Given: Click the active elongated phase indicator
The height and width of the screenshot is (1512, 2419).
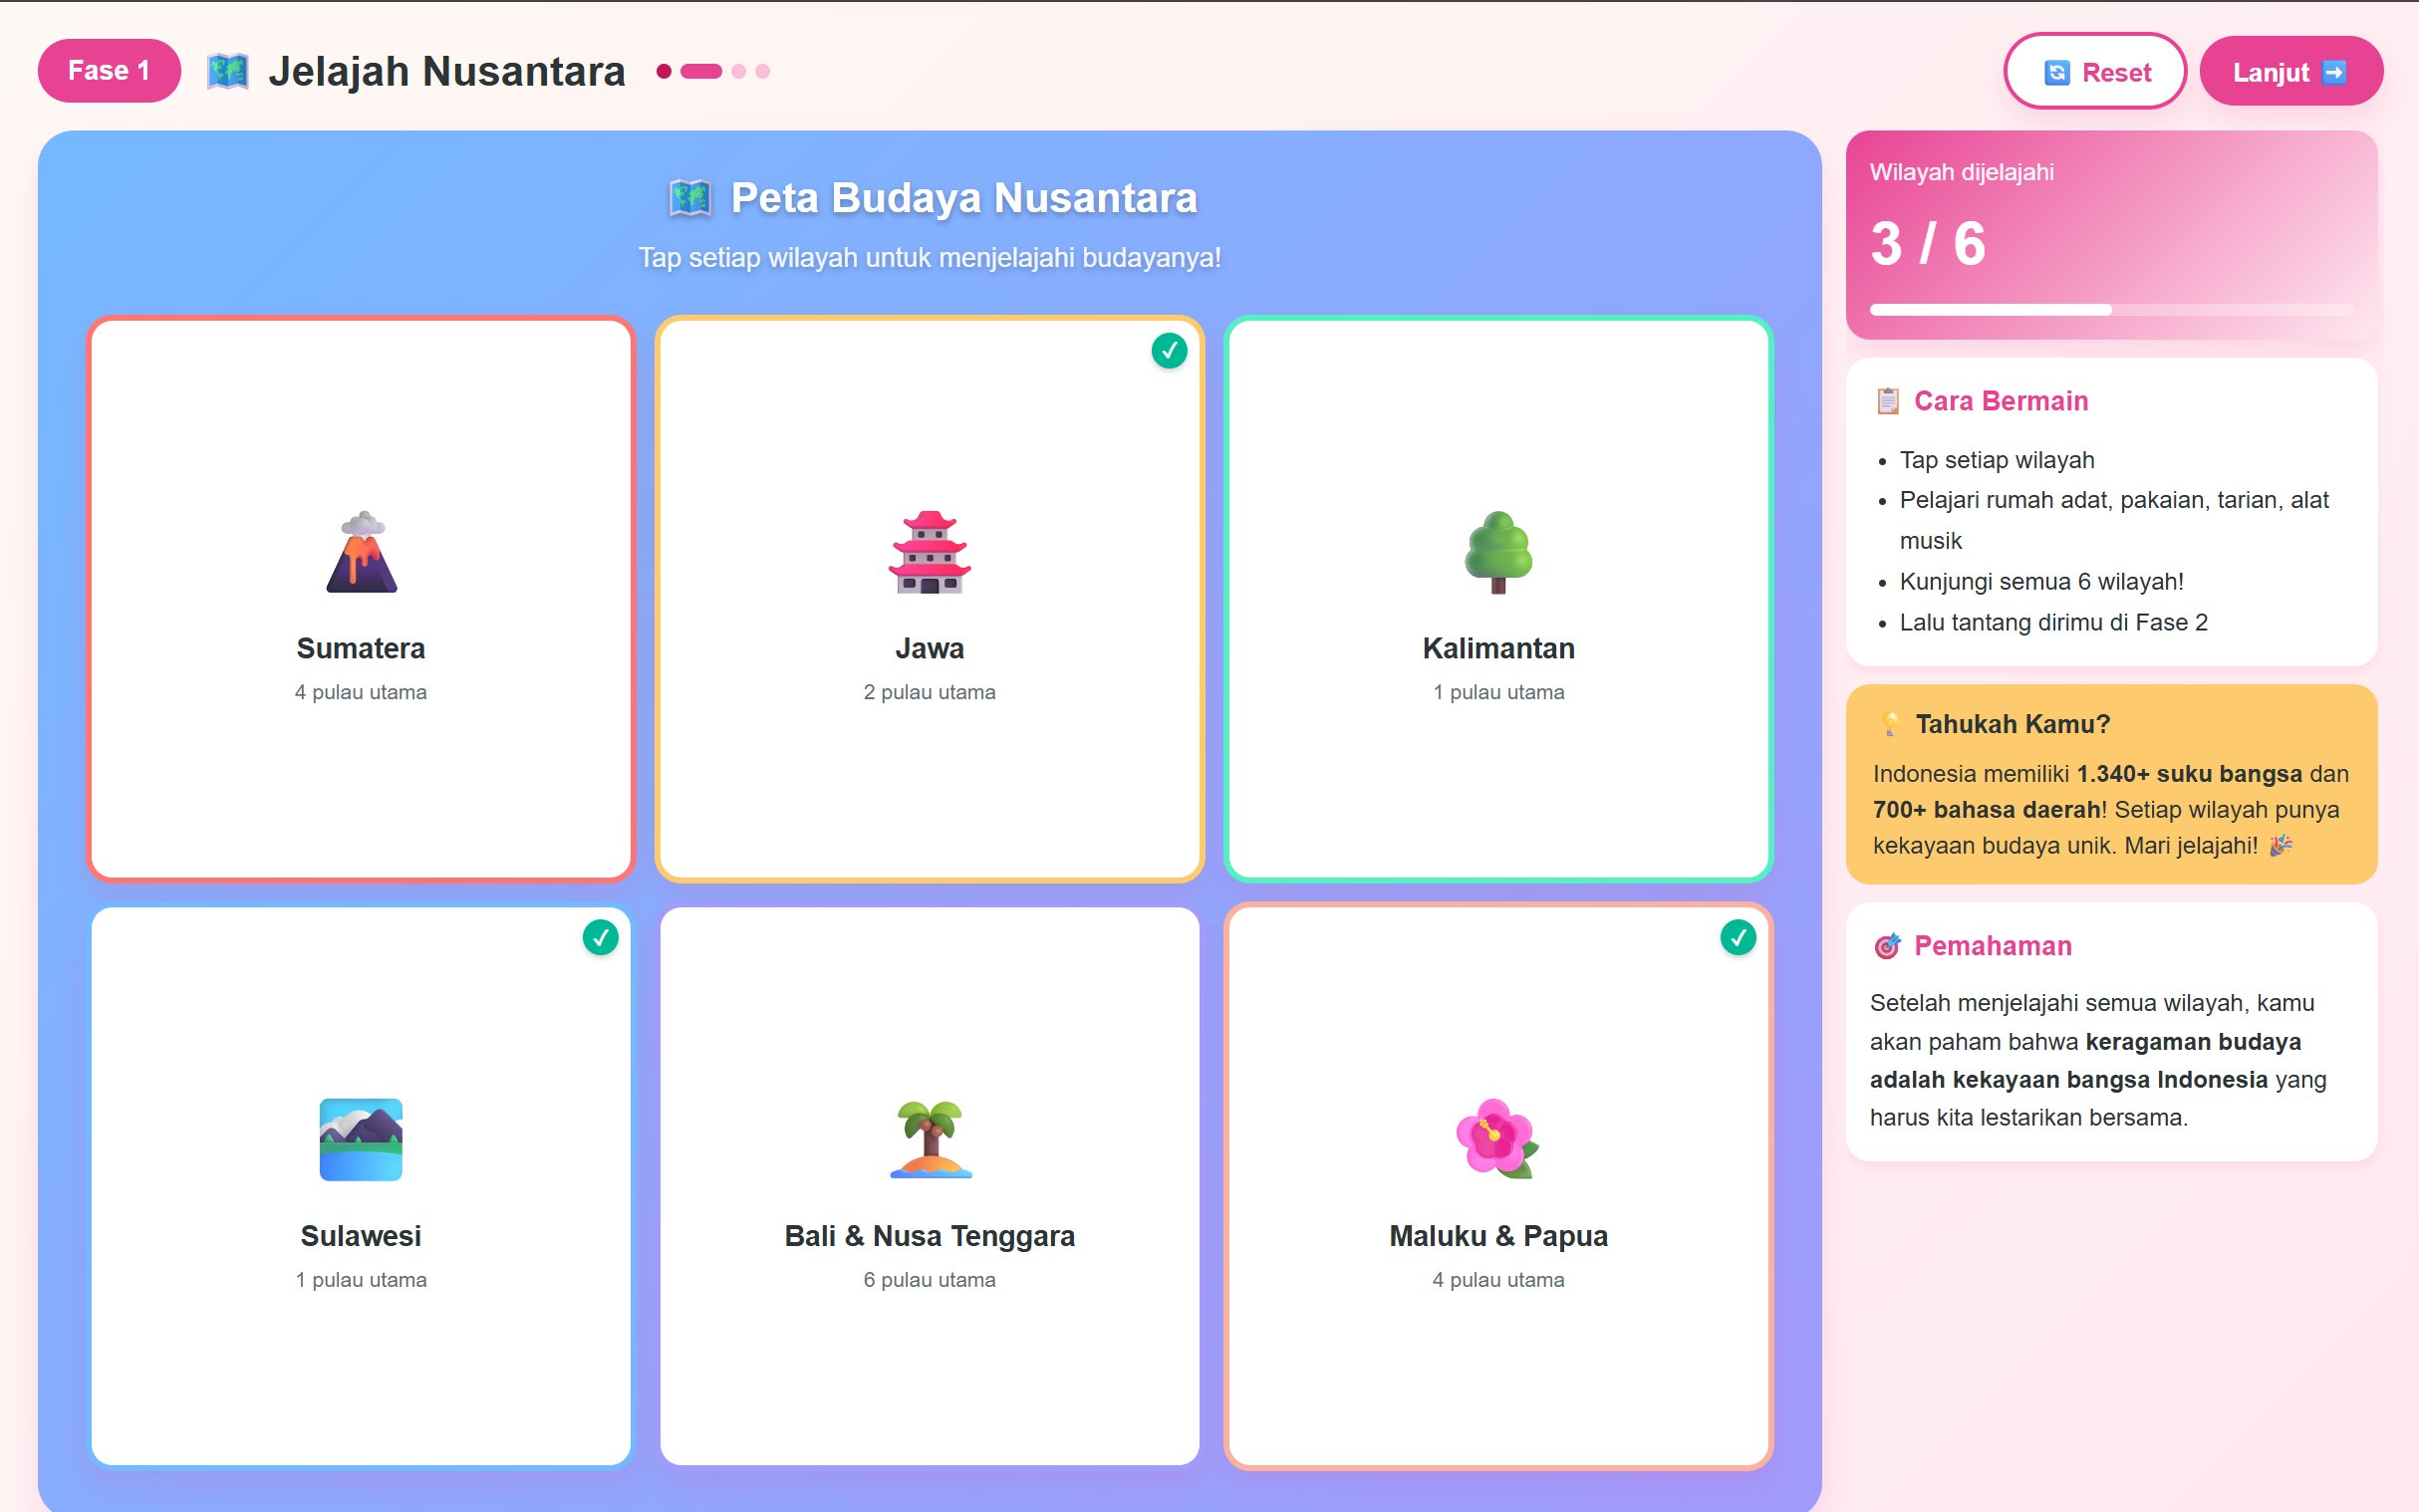Looking at the screenshot, I should coord(701,71).
